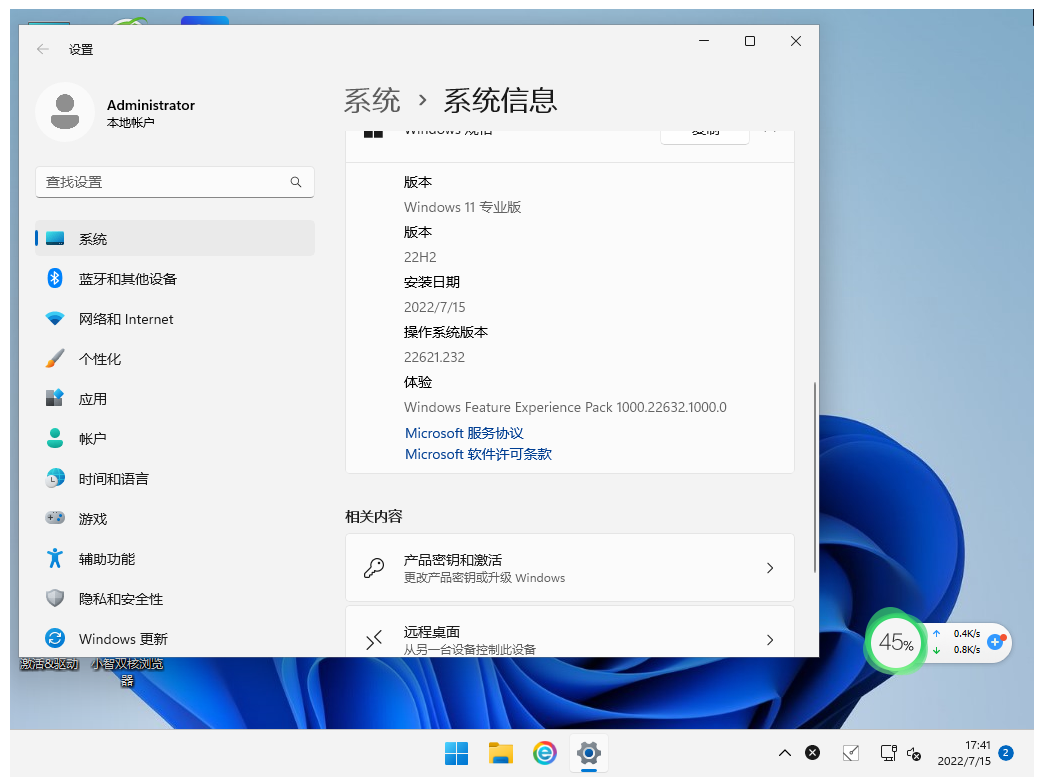Open the Microsoft 软件许可条款 link
Screen dimensions: 1039x784
coord(478,455)
